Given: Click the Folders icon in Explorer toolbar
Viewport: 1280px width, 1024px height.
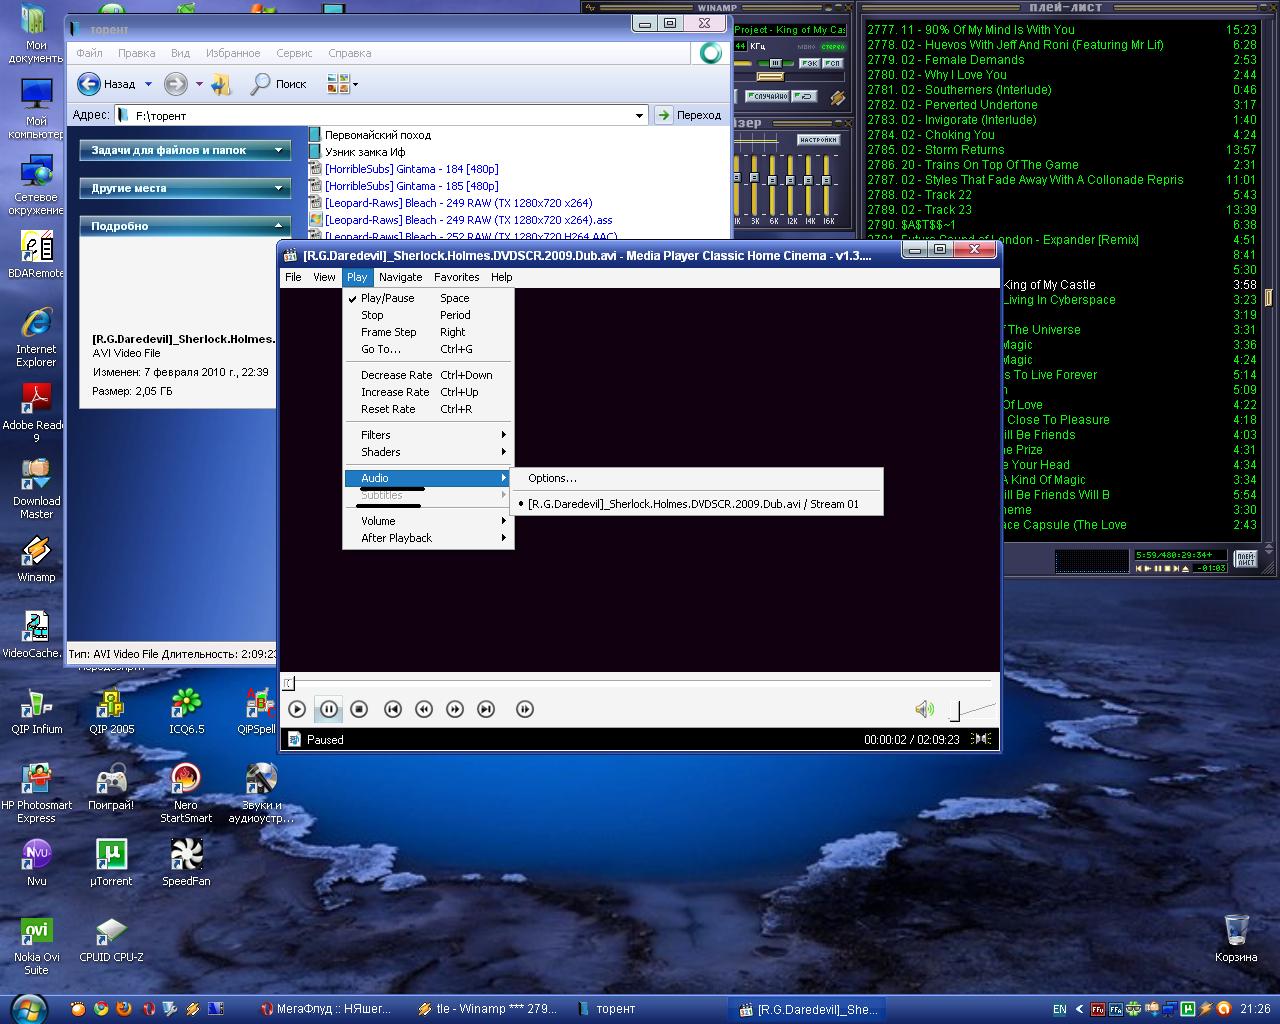Looking at the screenshot, I should 221,84.
